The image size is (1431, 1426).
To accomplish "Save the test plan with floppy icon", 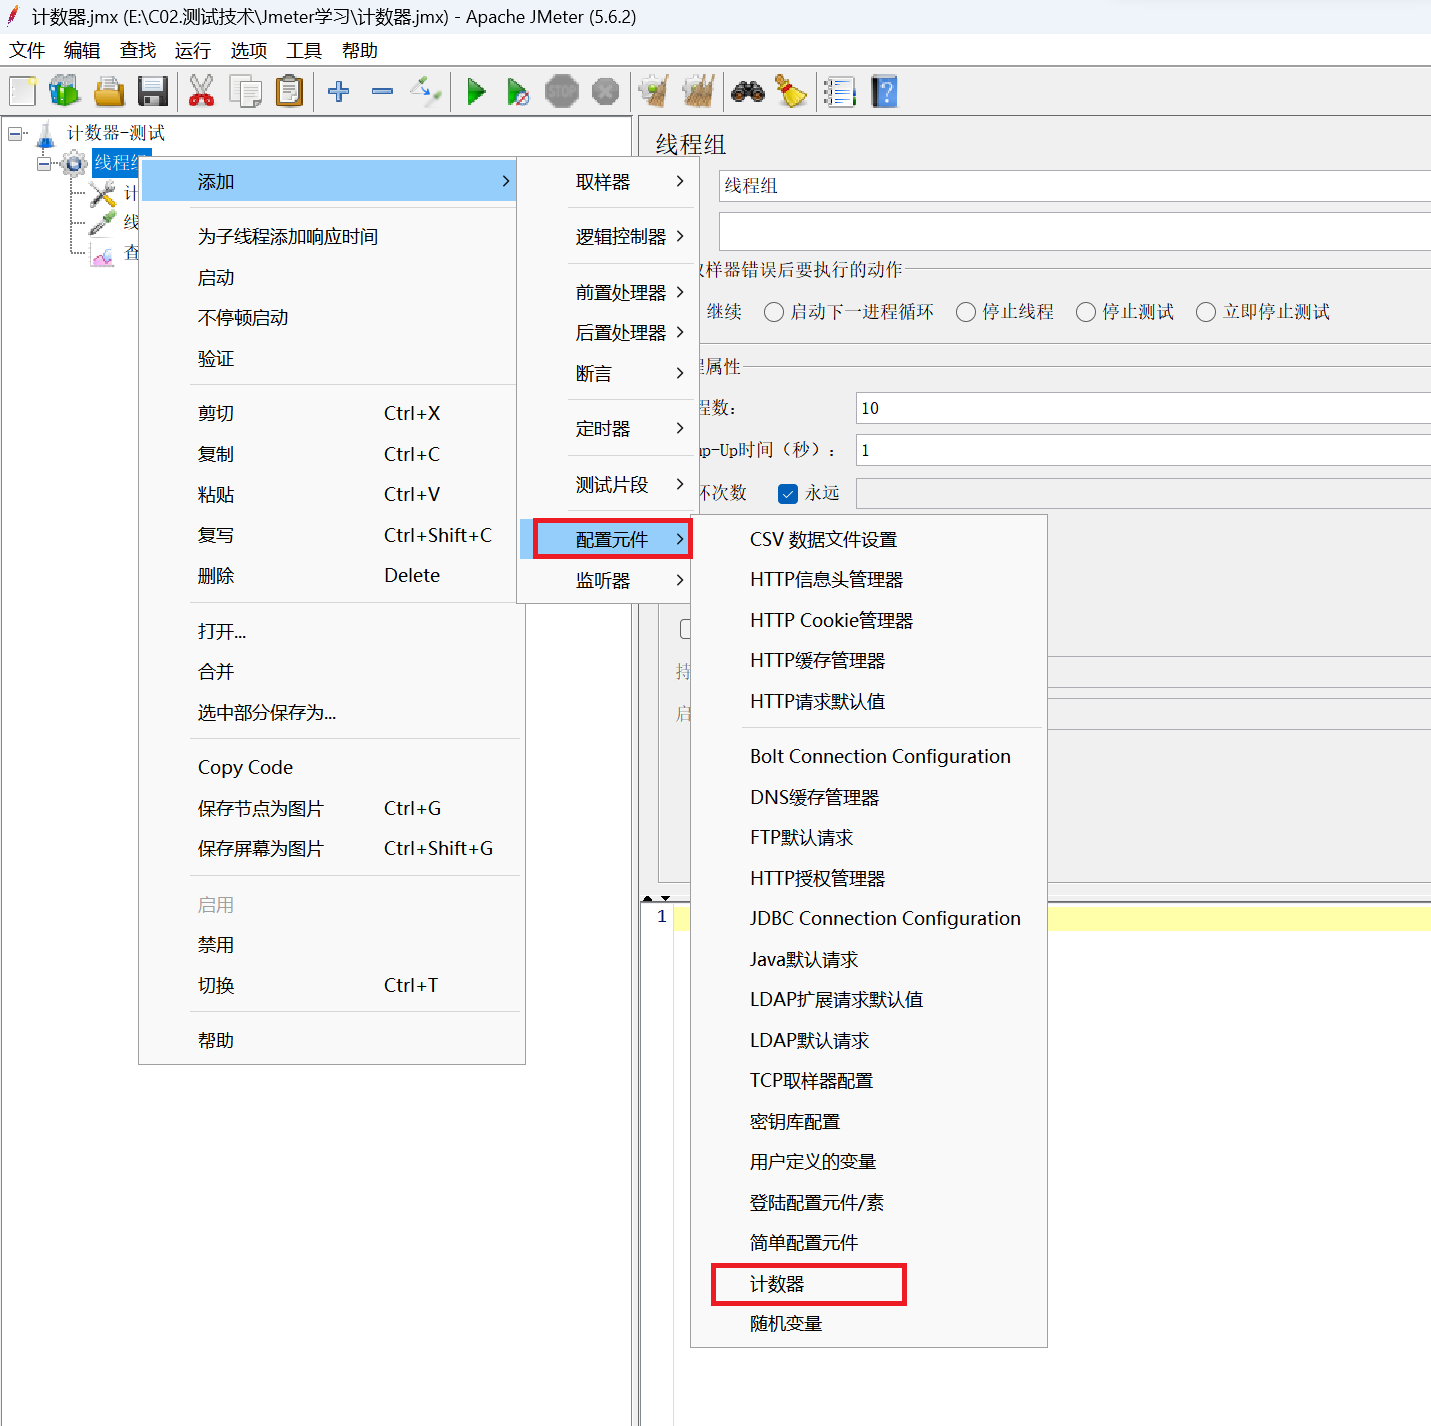I will tap(153, 92).
